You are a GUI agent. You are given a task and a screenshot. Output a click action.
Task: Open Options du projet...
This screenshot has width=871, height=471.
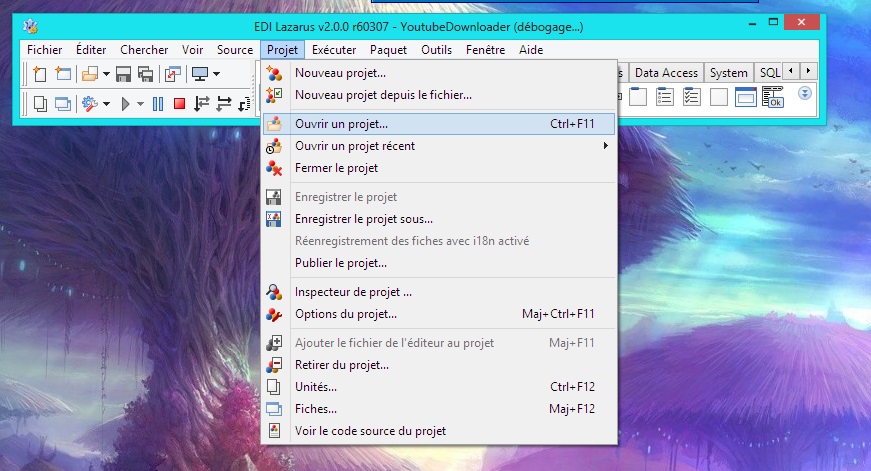coord(439,314)
